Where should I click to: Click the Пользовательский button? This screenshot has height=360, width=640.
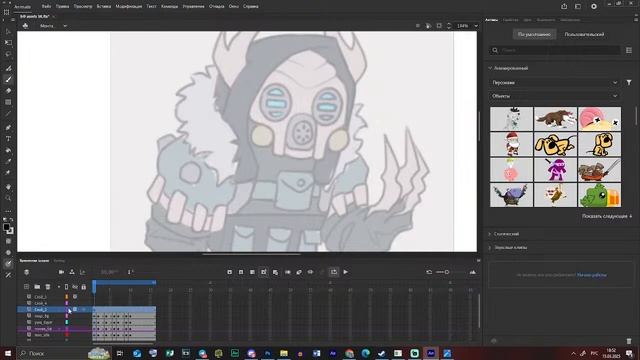(584, 34)
